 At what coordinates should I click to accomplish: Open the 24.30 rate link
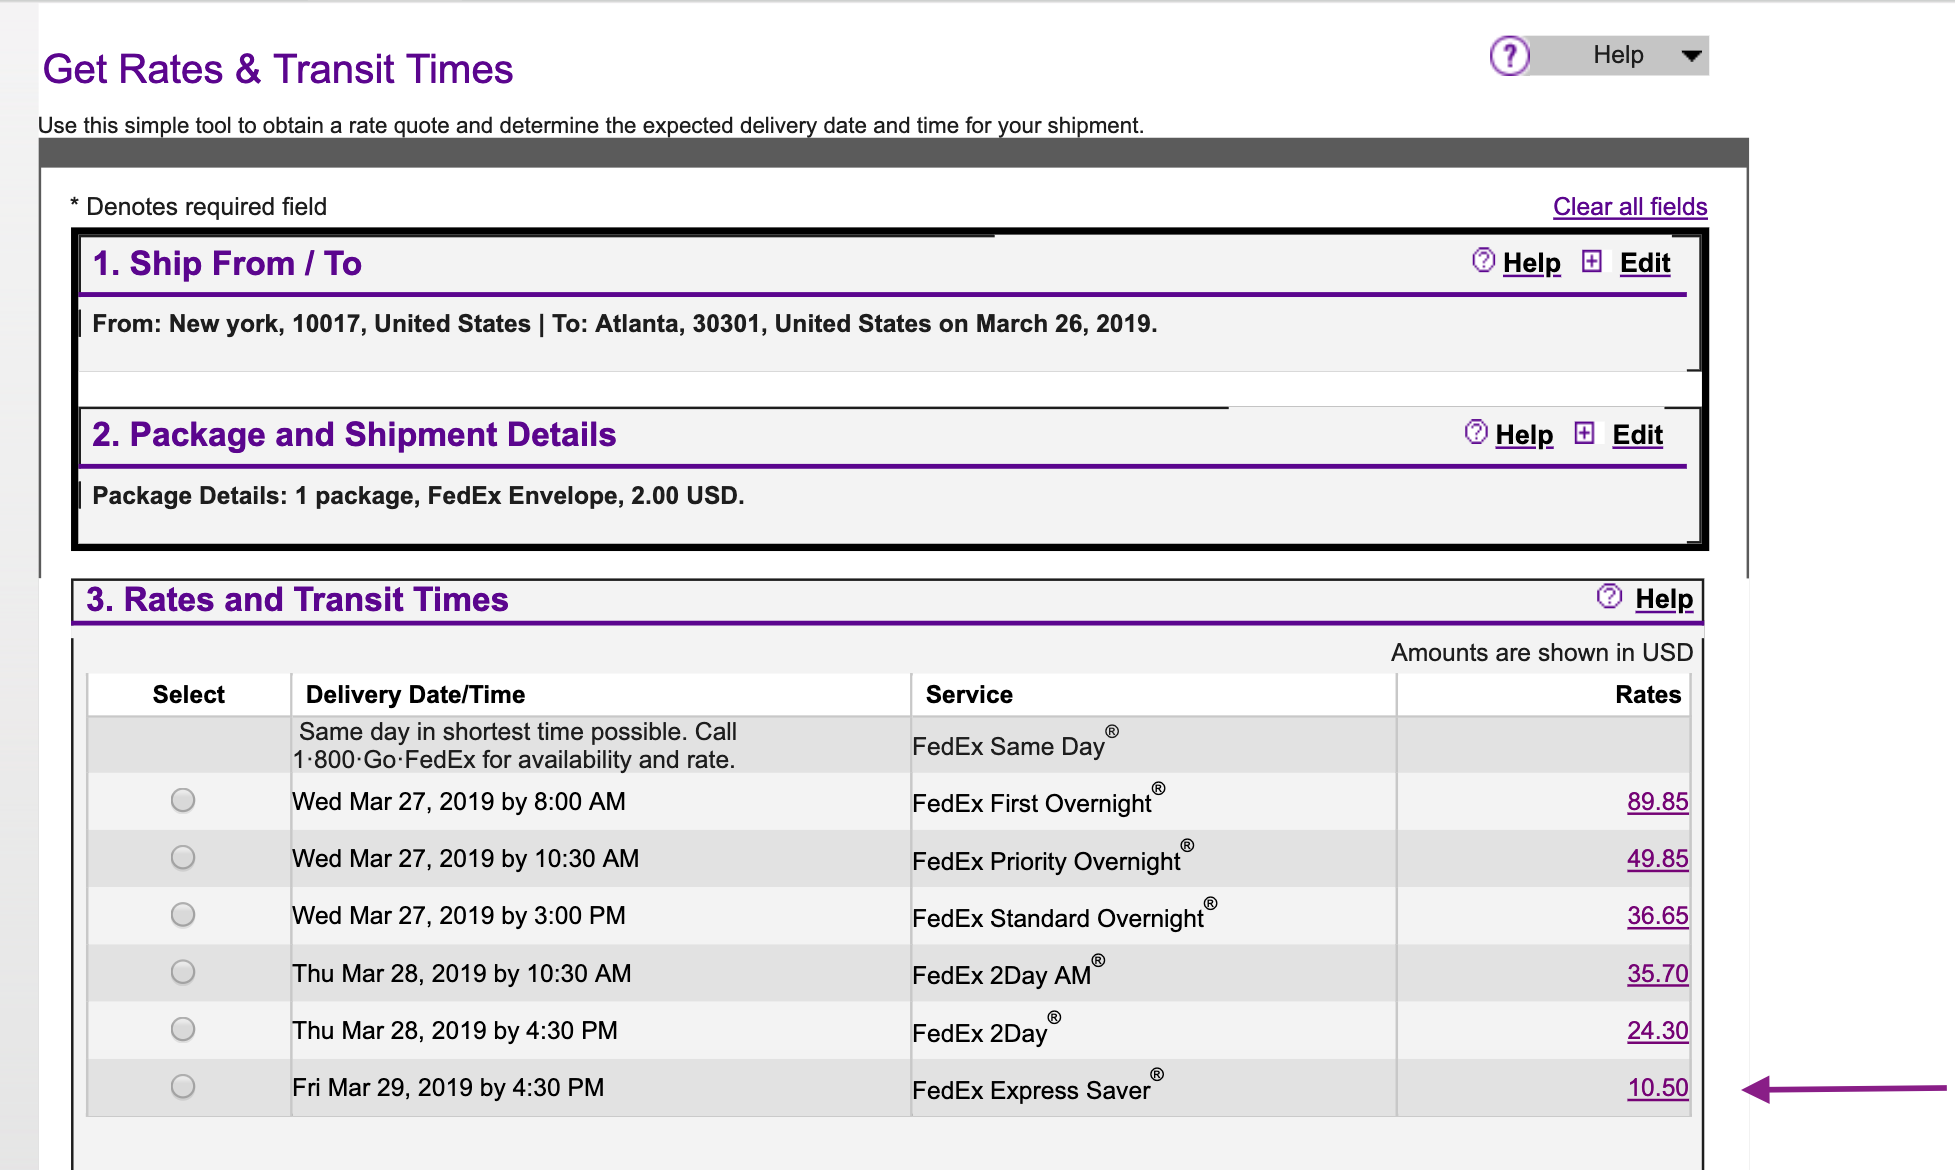point(1657,1031)
